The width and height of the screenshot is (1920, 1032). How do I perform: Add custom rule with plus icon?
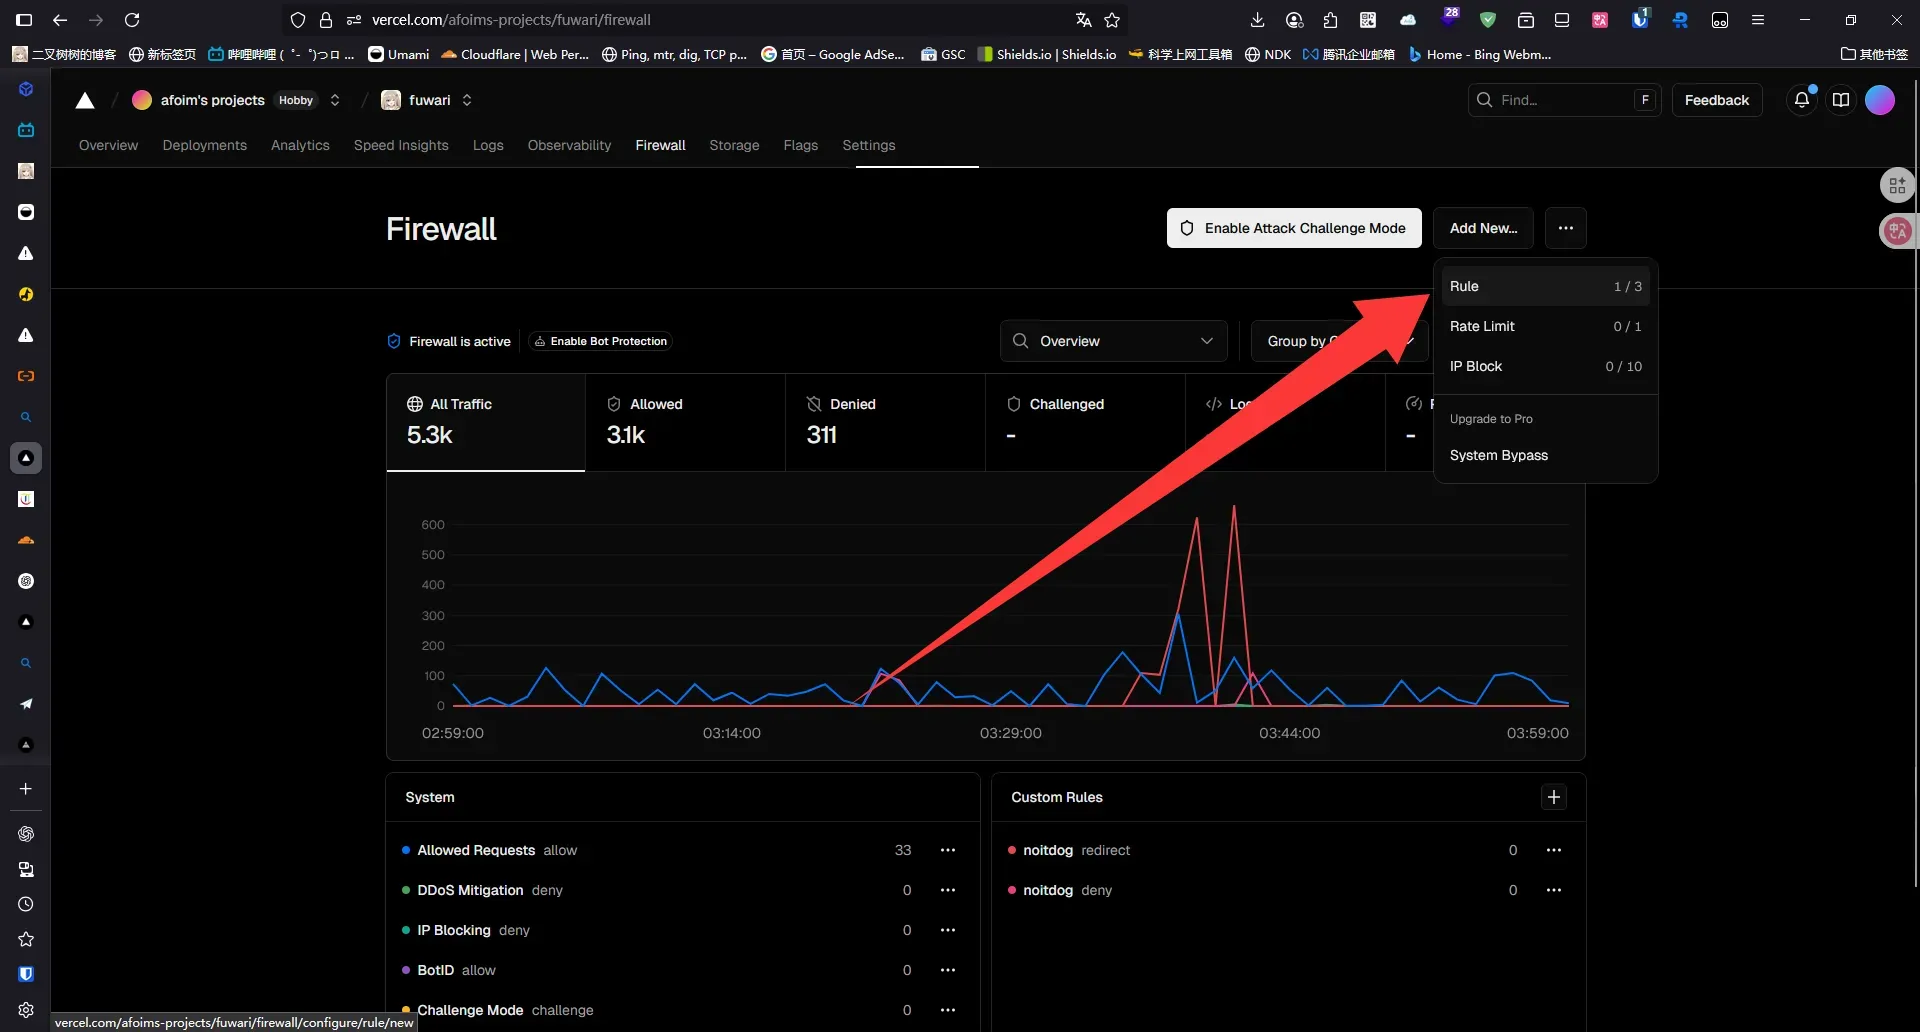click(x=1553, y=797)
